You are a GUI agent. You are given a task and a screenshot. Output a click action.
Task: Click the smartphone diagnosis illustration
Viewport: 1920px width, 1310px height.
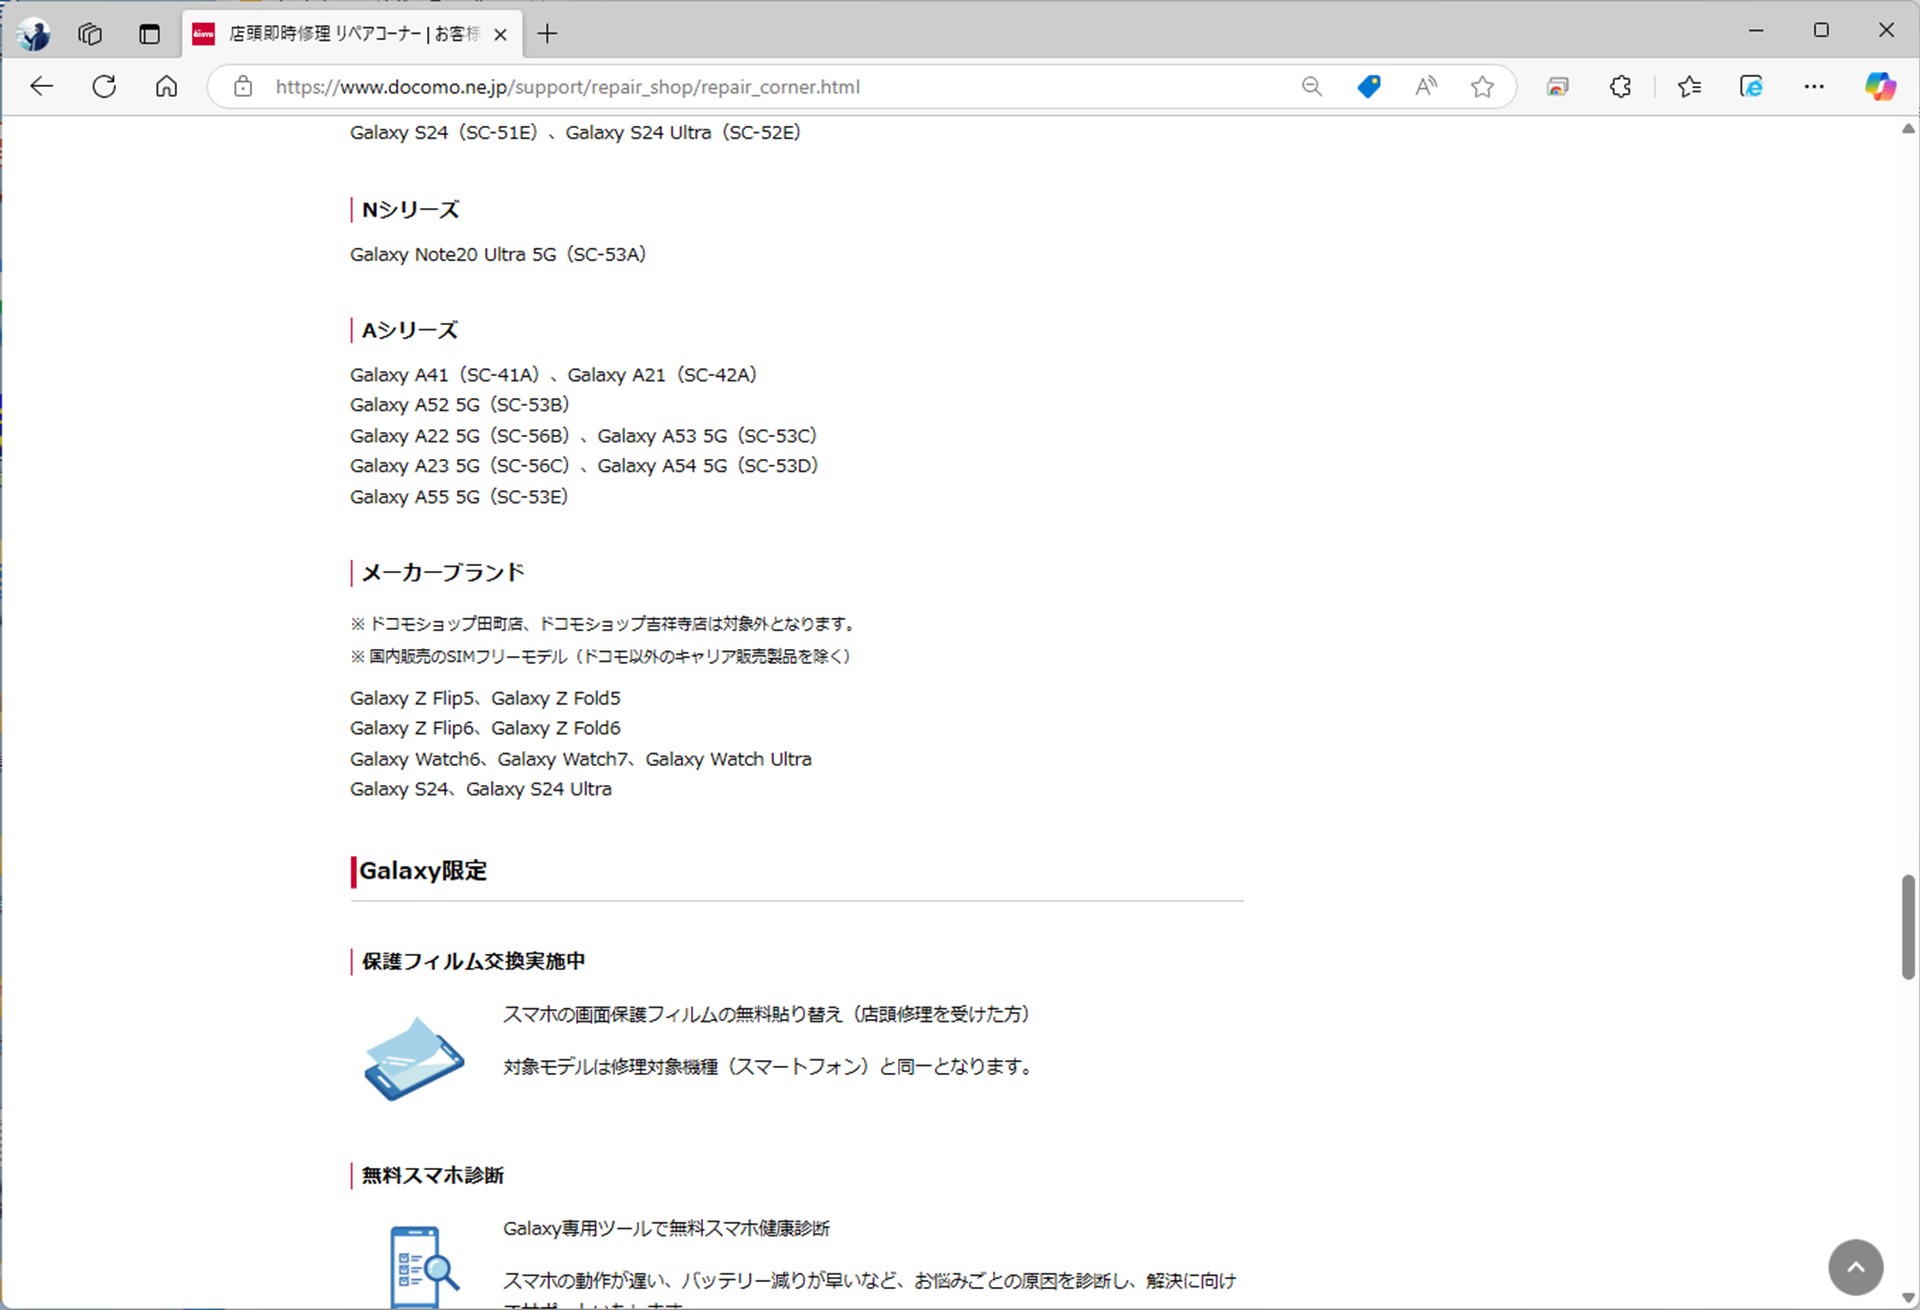423,1267
